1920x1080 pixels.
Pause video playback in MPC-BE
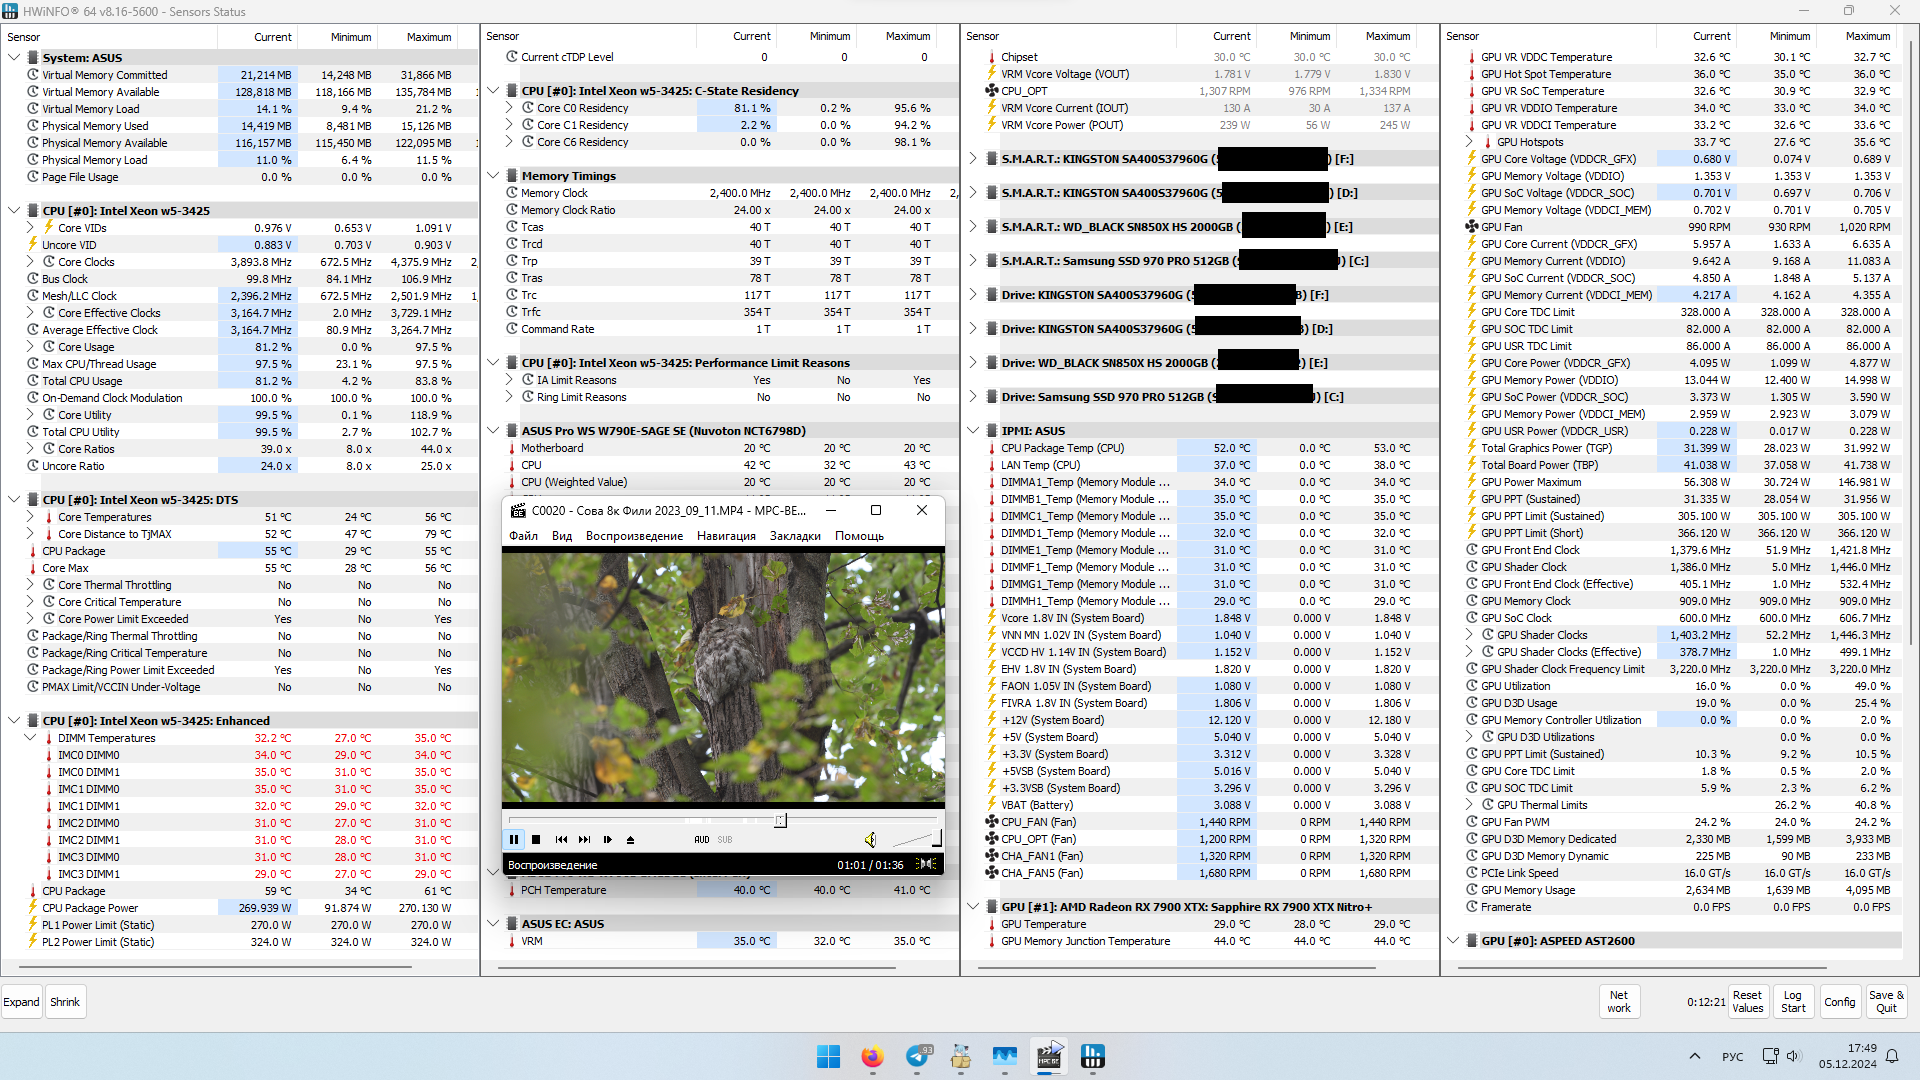point(514,840)
